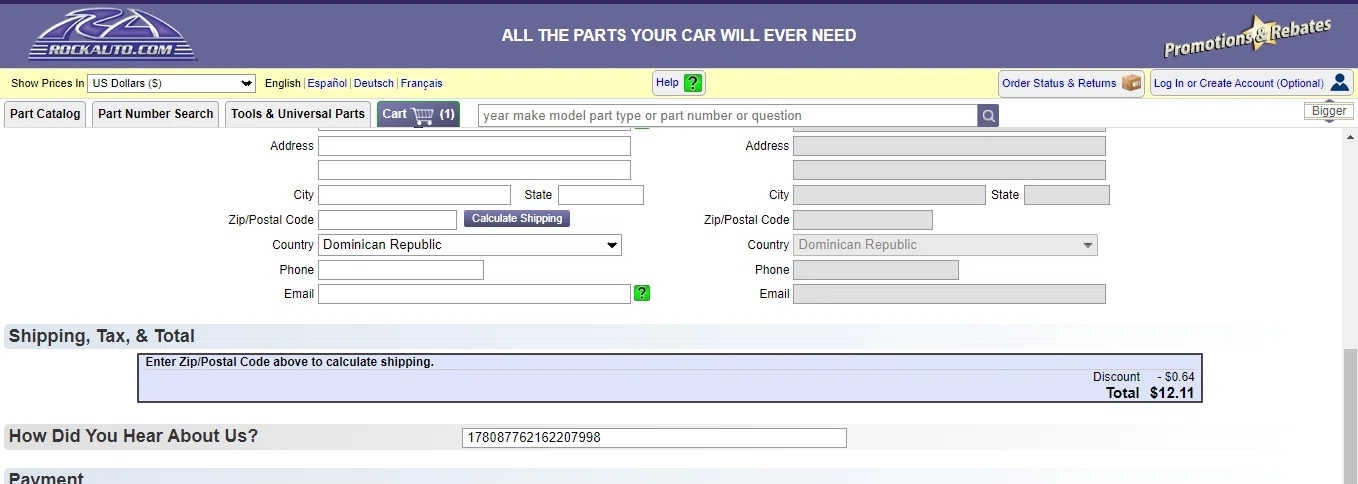The height and width of the screenshot is (484, 1358).
Task: Click the search magnifier button
Action: (988, 116)
